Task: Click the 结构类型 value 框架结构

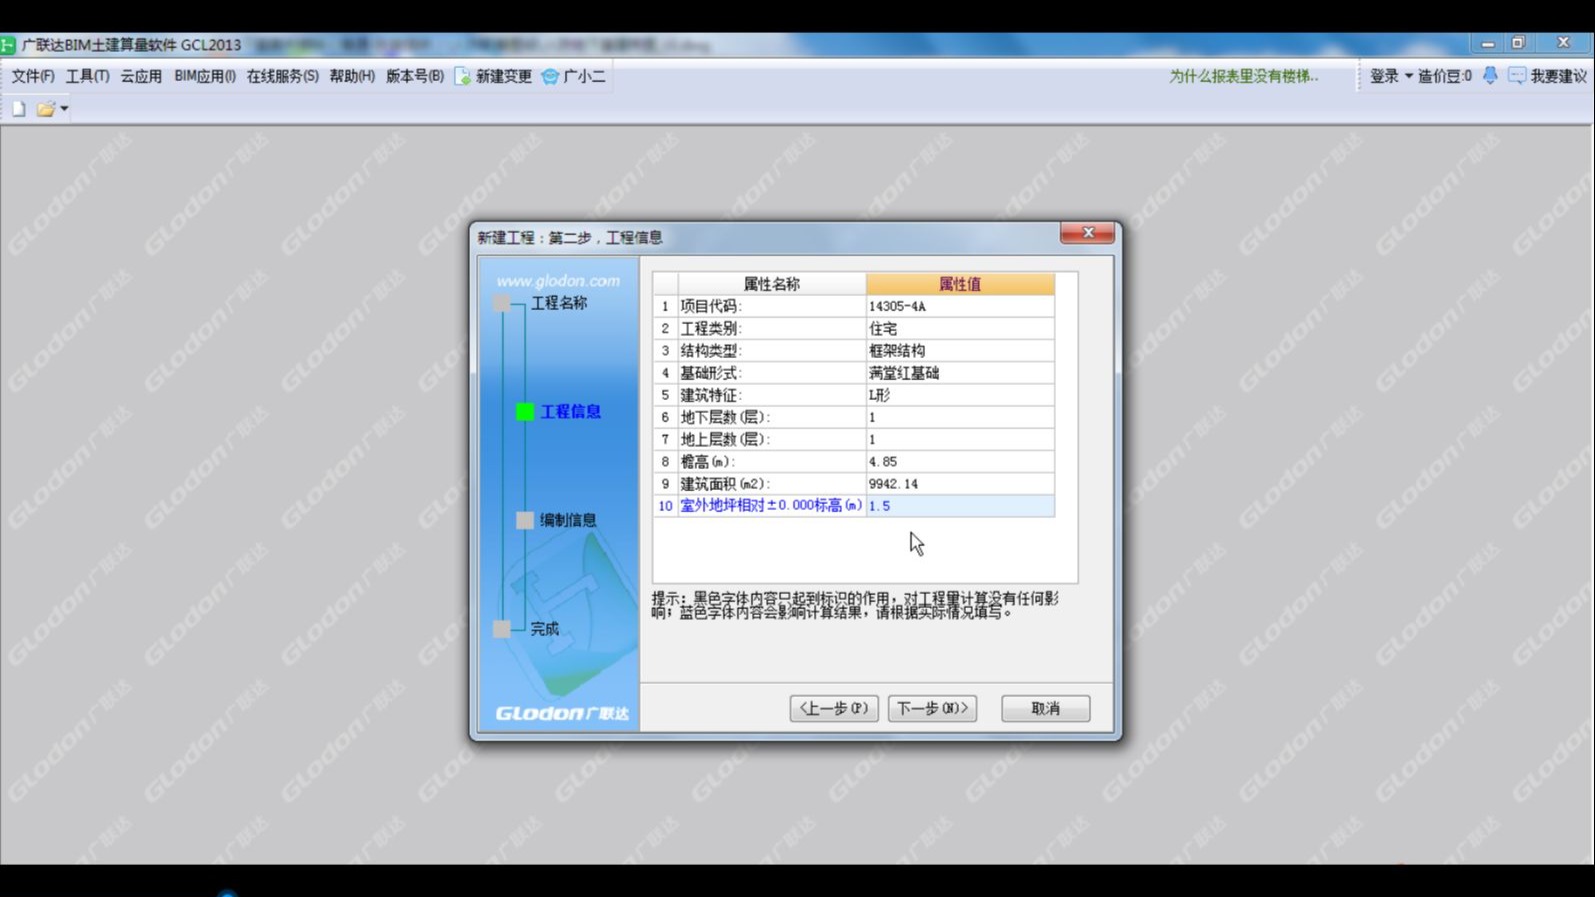Action: tap(960, 350)
